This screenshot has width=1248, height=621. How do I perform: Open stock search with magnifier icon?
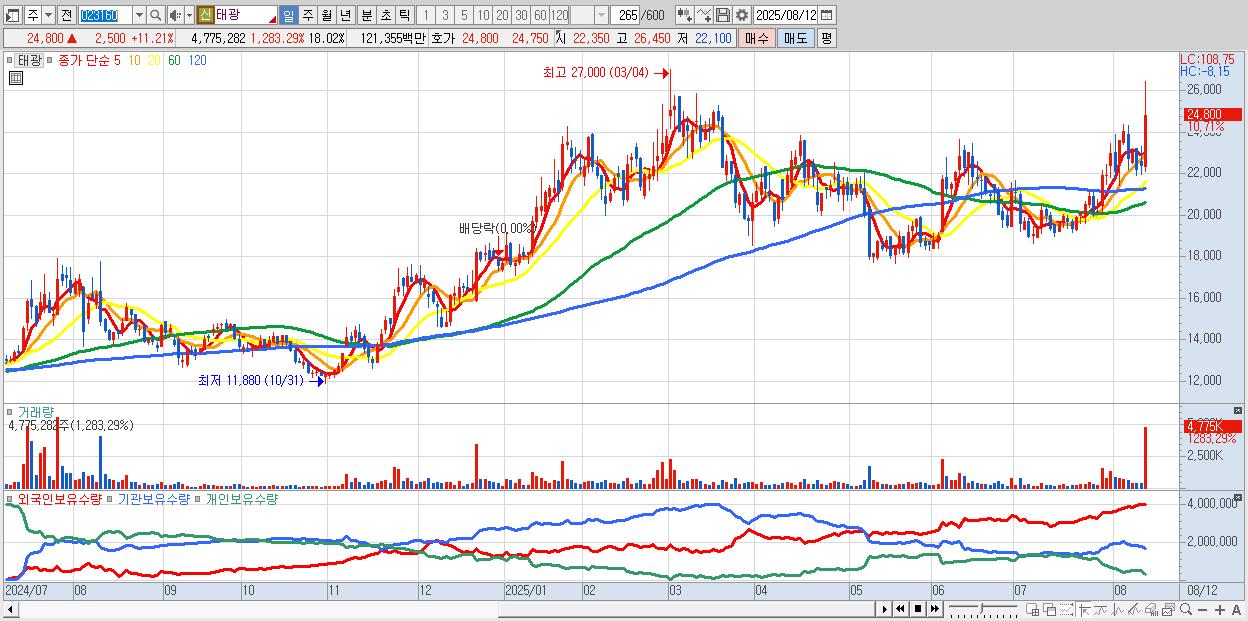click(x=155, y=15)
